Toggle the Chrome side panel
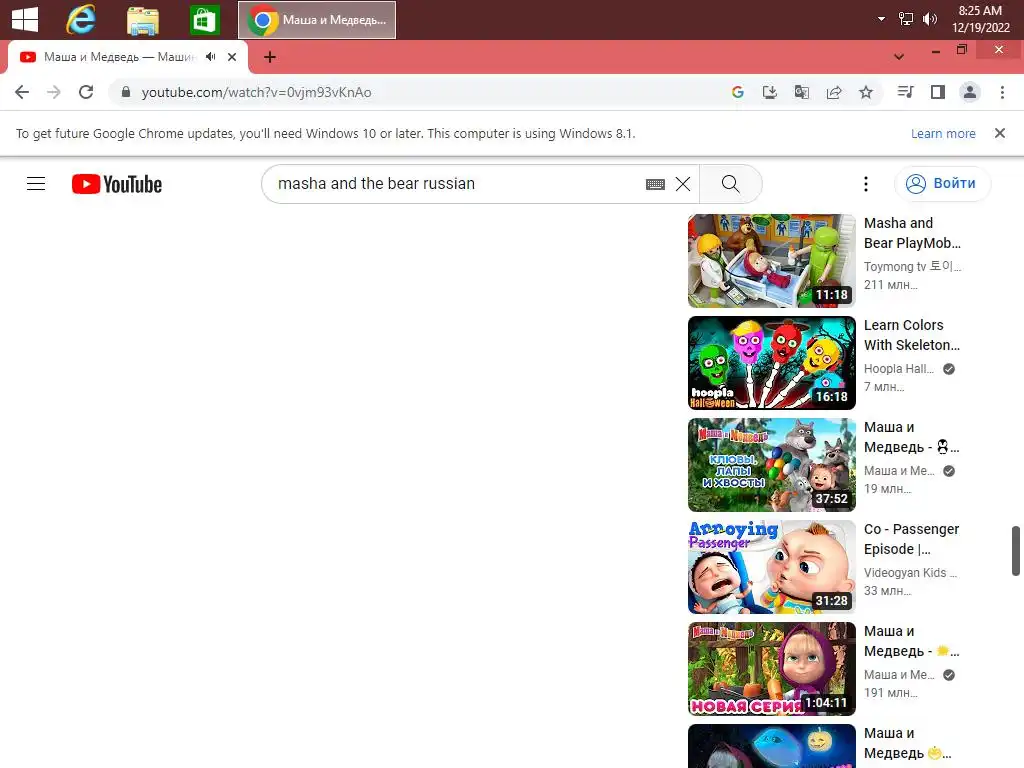The image size is (1024, 768). [938, 92]
